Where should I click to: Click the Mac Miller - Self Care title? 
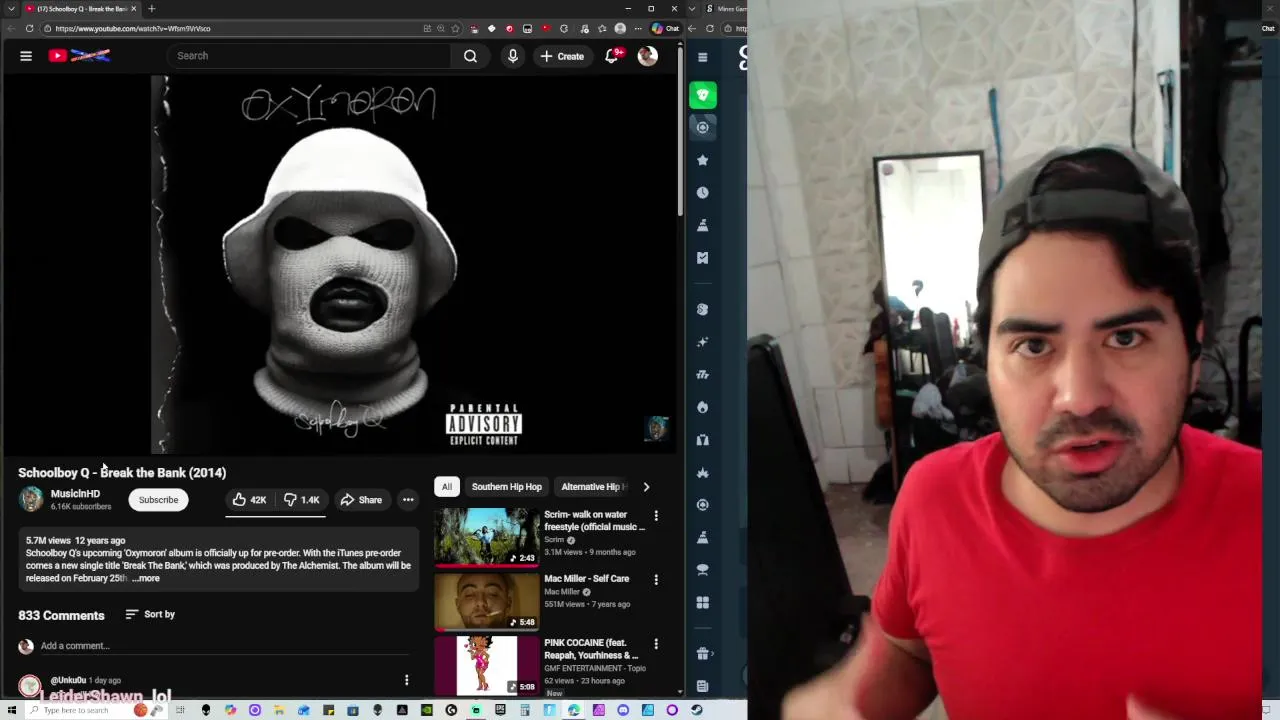point(586,579)
